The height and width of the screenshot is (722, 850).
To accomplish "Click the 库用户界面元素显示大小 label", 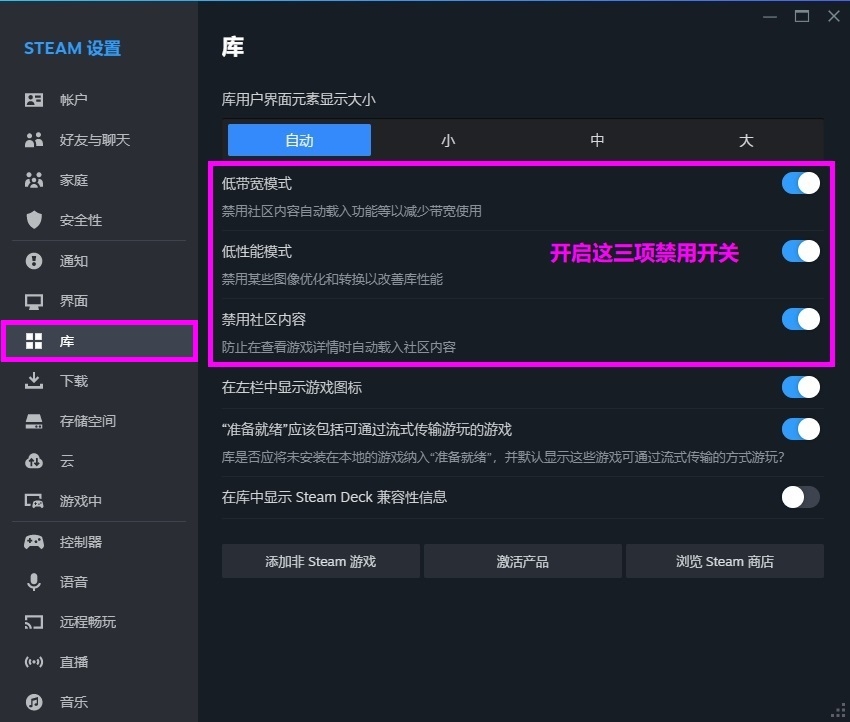I will (x=299, y=99).
